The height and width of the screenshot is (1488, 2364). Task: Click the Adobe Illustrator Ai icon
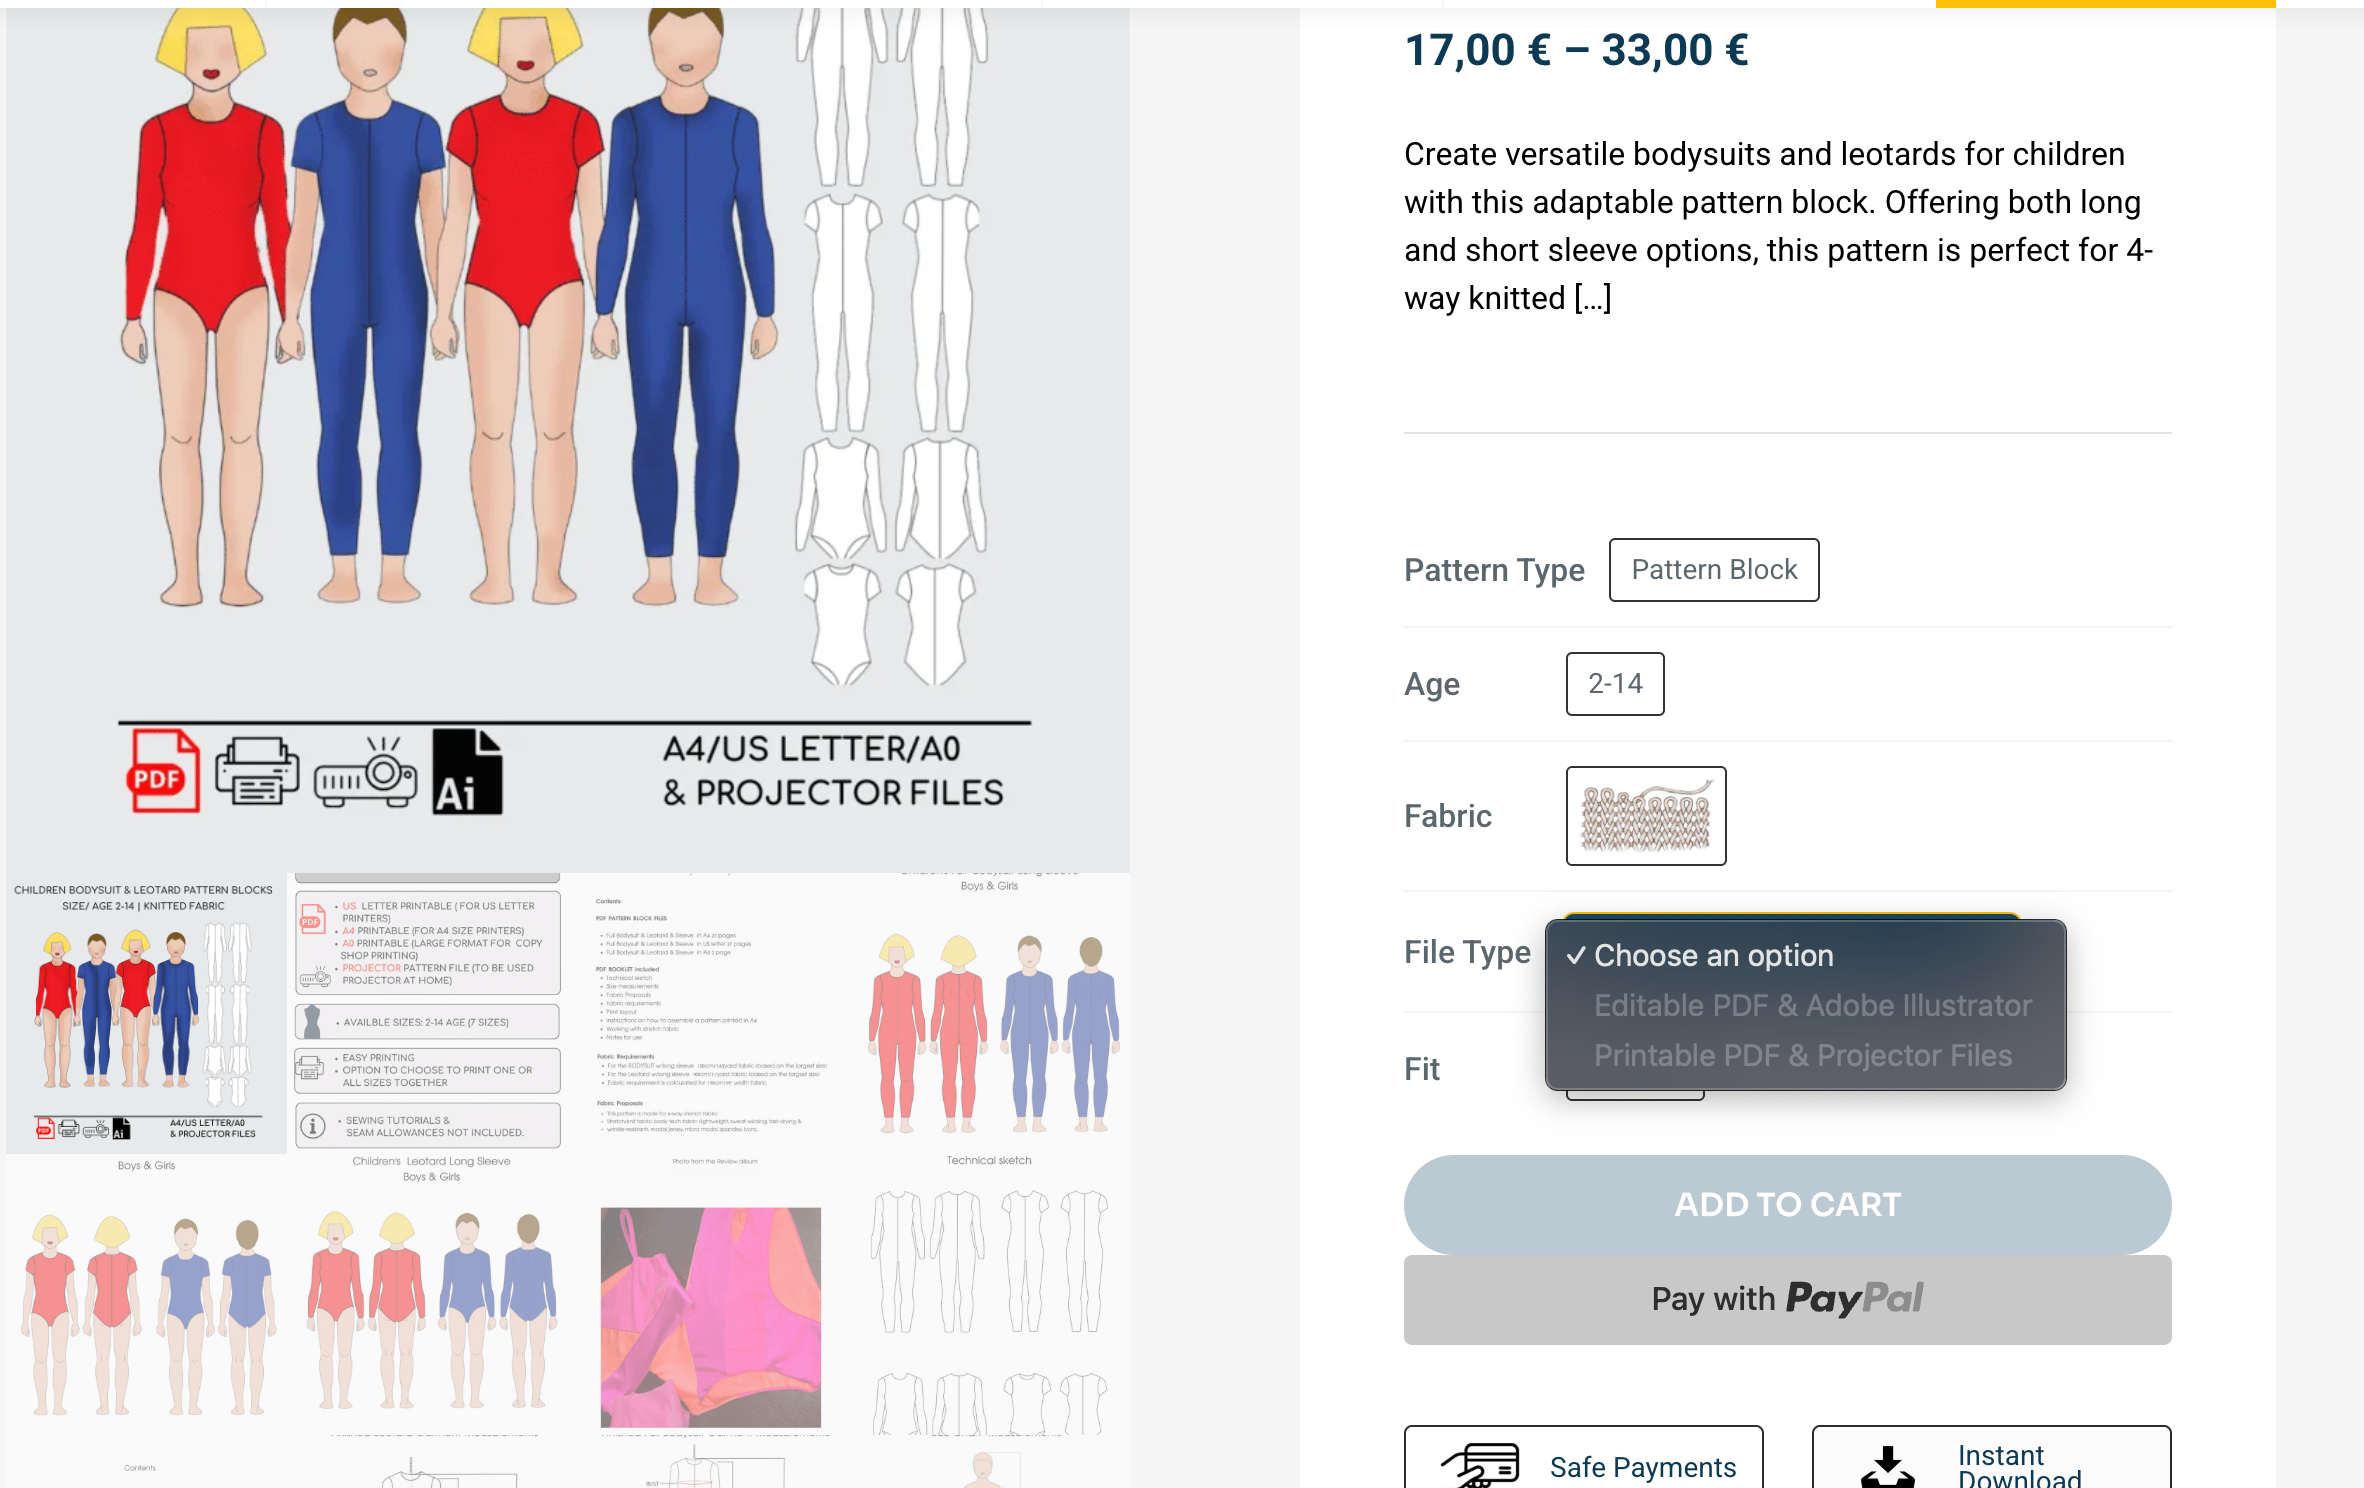pos(467,771)
